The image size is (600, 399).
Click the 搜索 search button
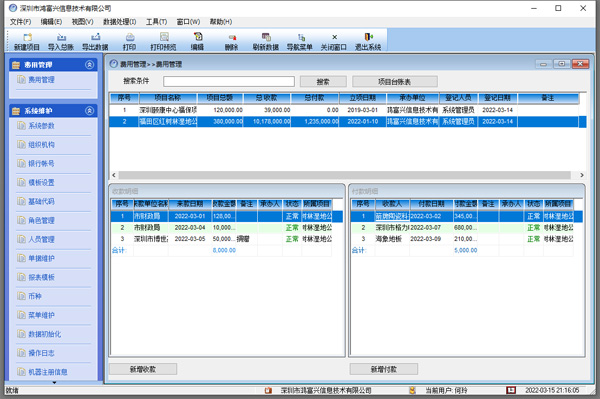(x=323, y=81)
